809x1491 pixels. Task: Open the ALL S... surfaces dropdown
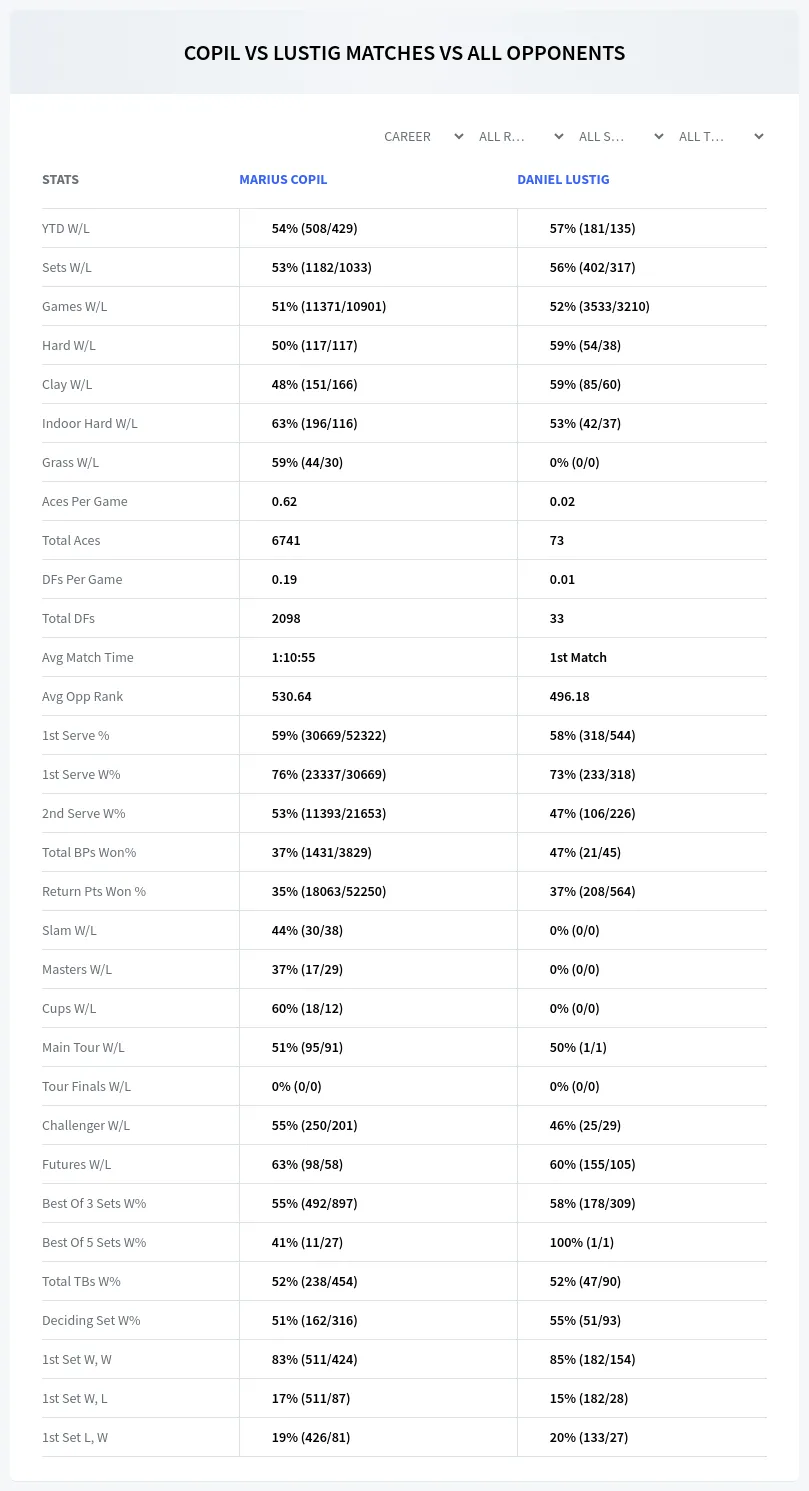point(620,136)
